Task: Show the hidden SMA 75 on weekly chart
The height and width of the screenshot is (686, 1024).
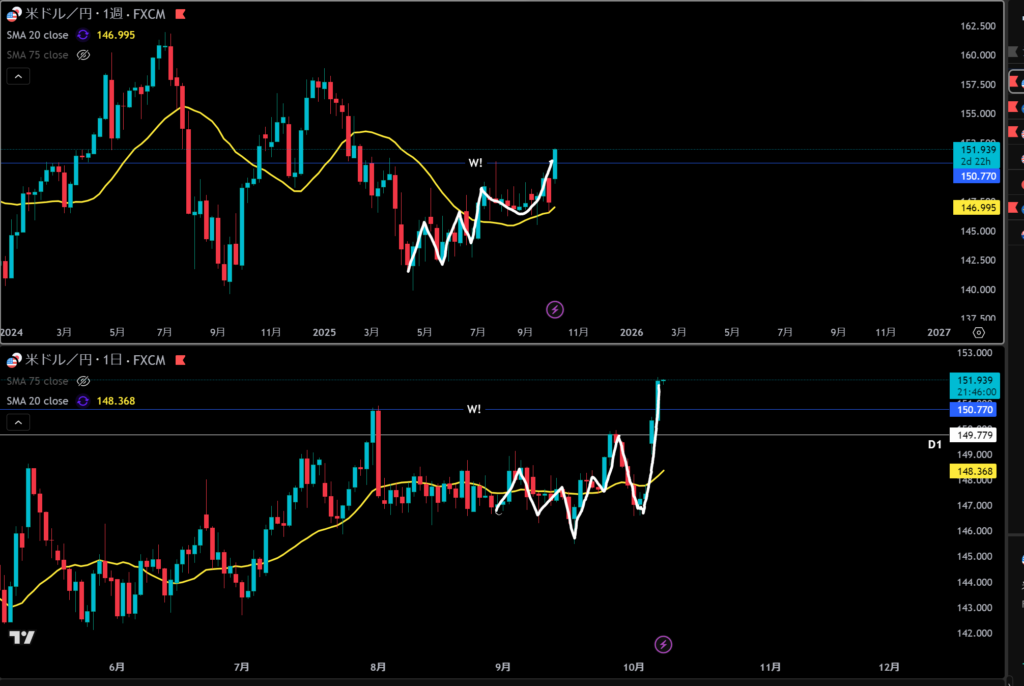Action: click(83, 55)
